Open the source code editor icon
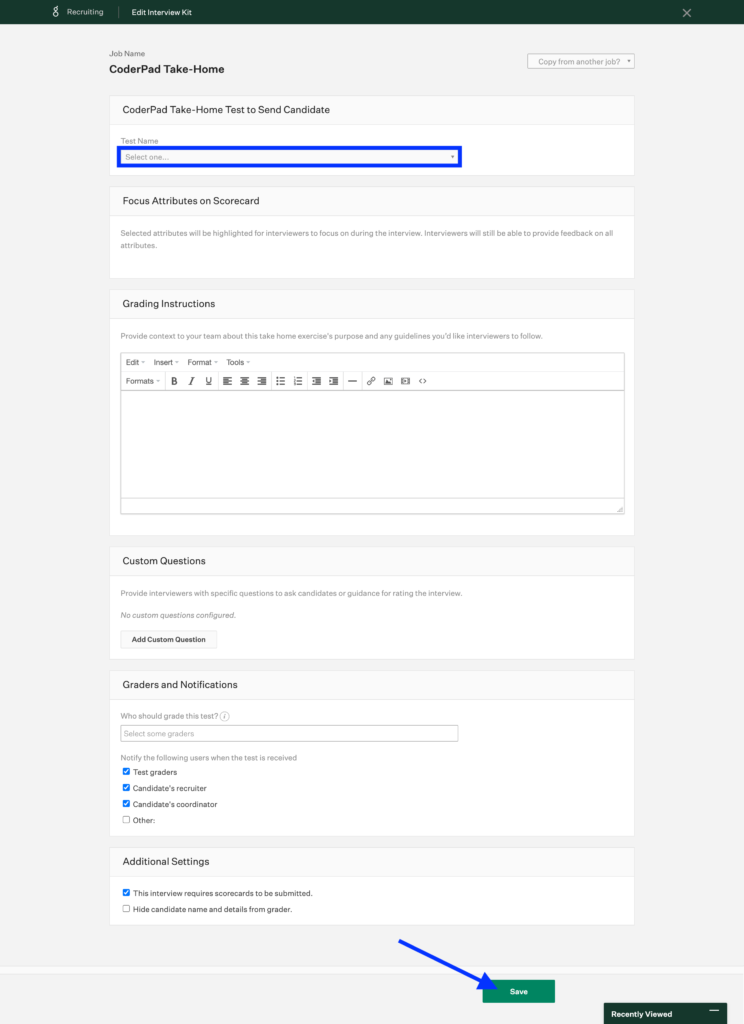This screenshot has height=1024, width=744. coord(420,381)
